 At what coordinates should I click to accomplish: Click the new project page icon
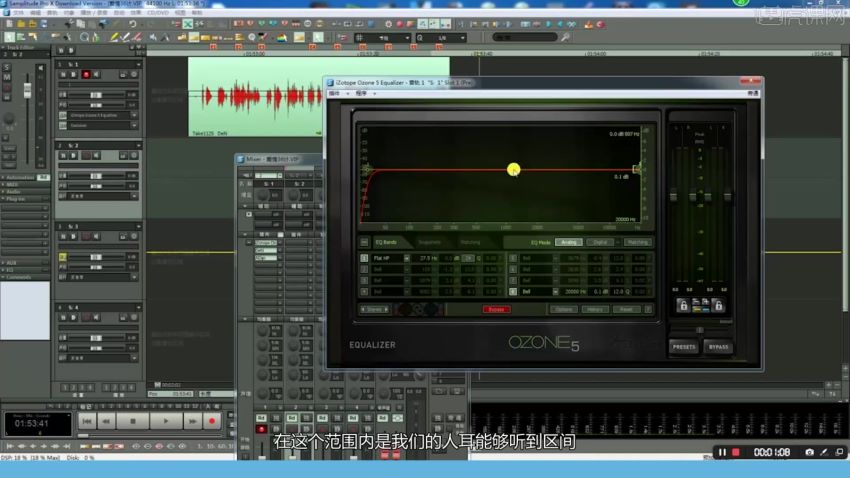pyautogui.click(x=9, y=24)
